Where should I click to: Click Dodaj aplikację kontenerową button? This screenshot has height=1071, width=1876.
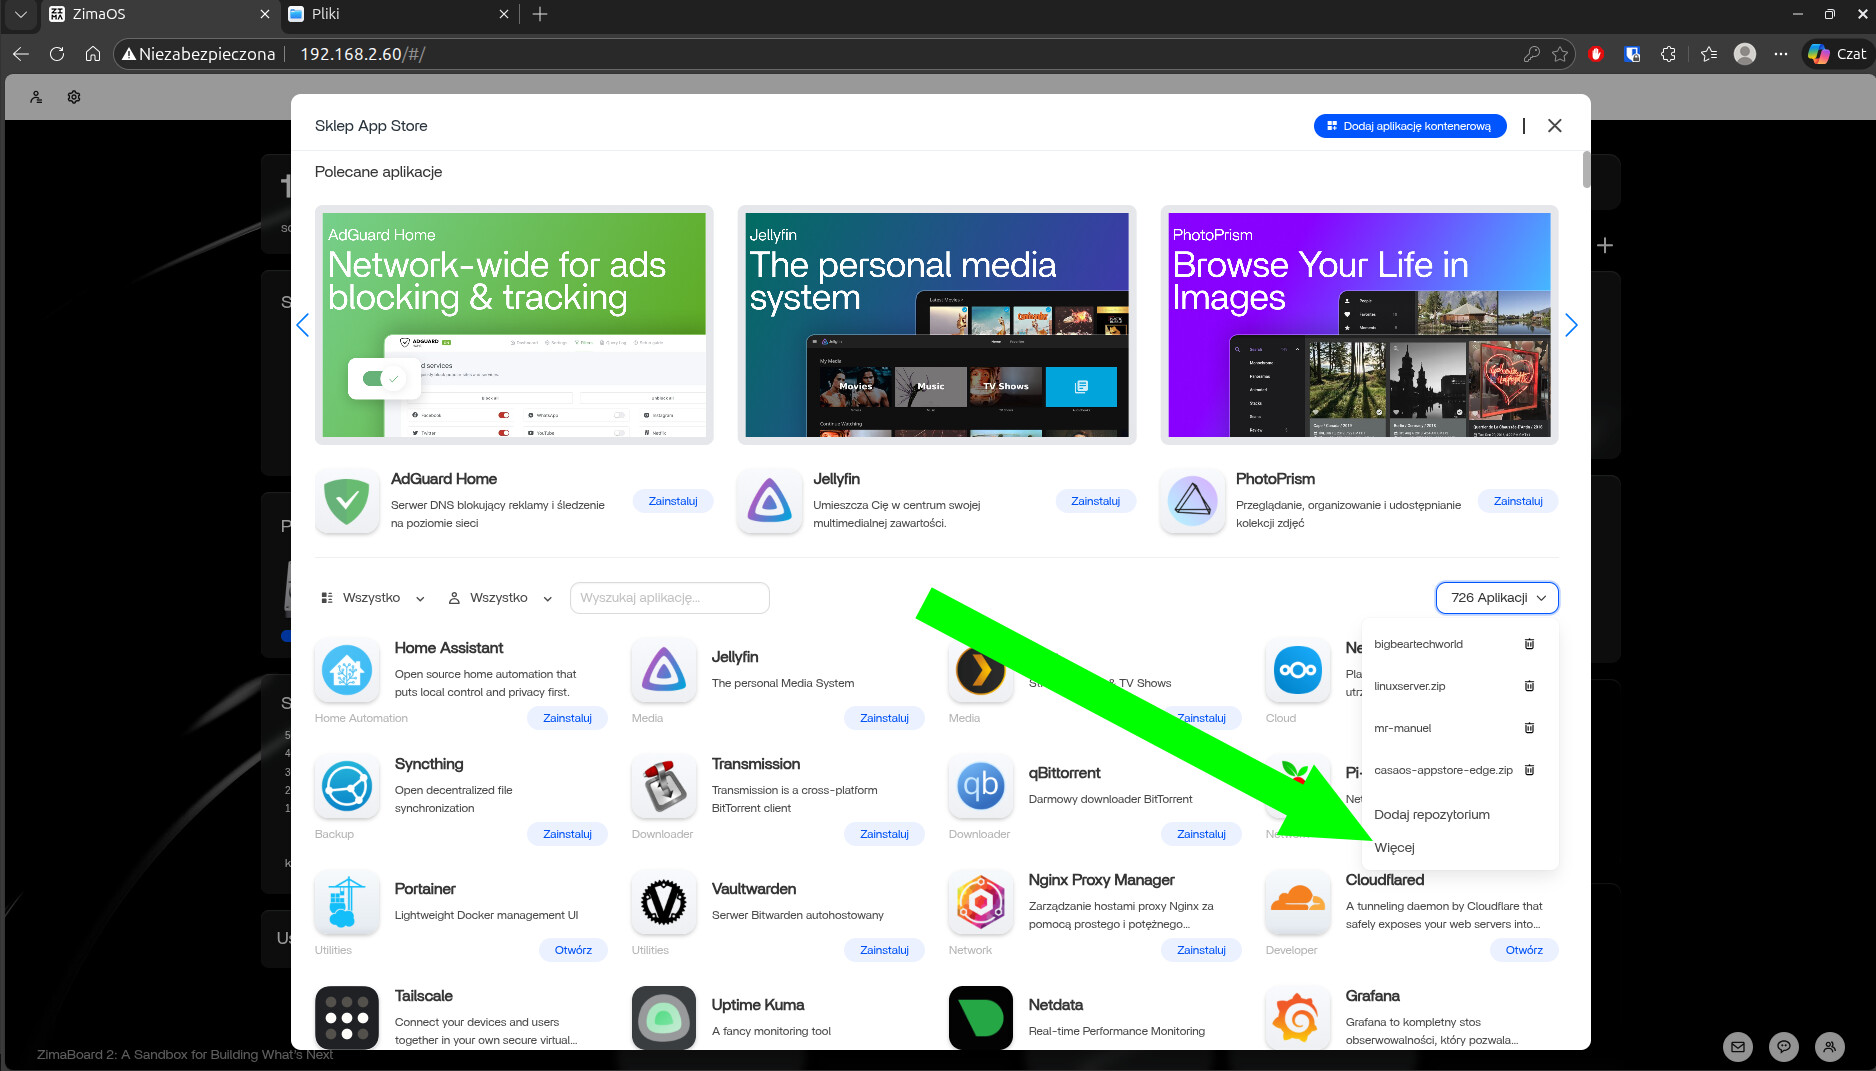click(1409, 126)
